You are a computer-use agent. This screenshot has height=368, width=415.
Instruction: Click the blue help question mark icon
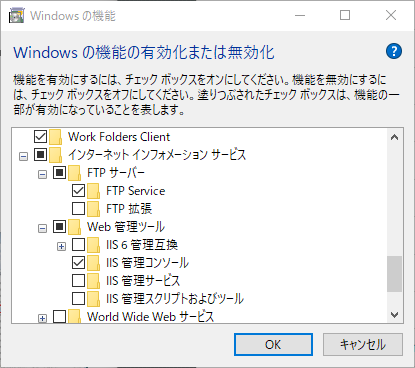(394, 51)
